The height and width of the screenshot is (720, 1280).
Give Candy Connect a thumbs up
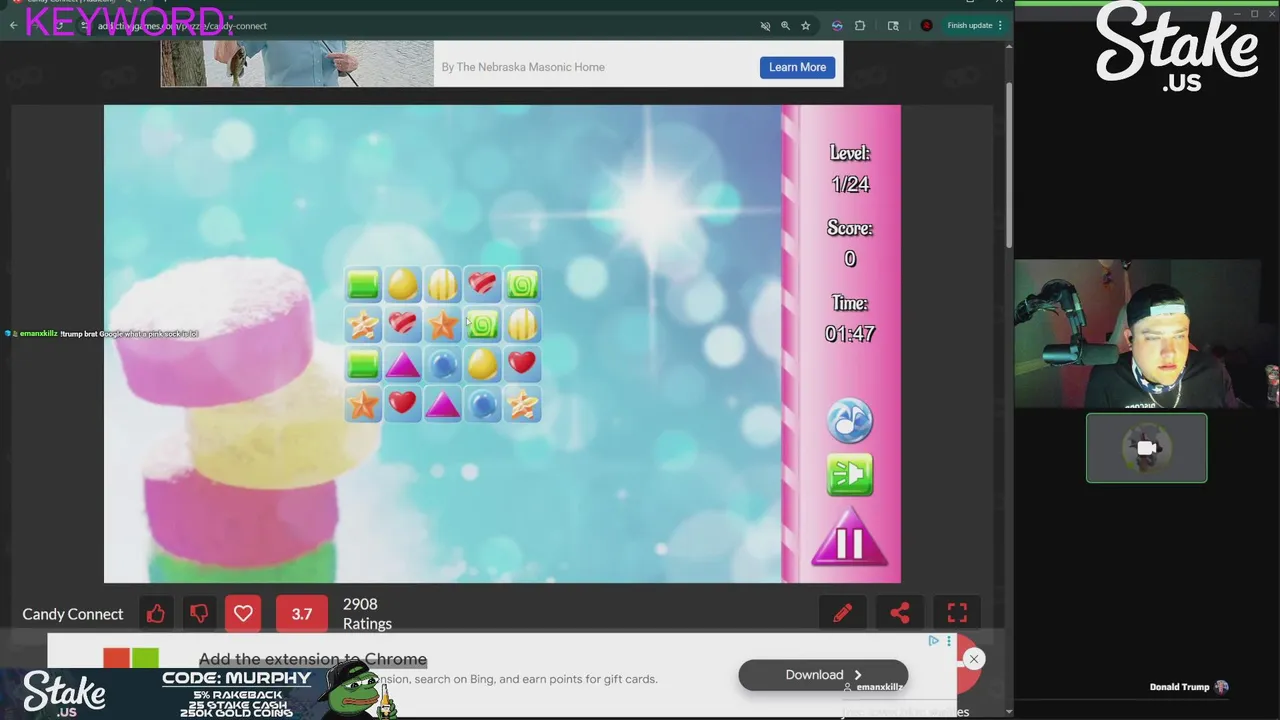tap(156, 614)
